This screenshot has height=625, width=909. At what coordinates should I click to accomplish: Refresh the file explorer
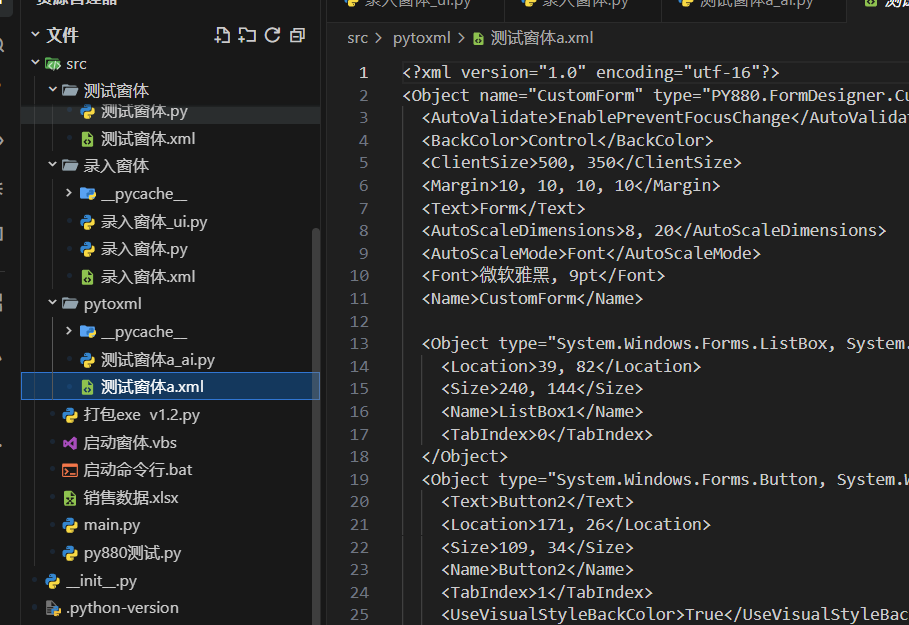272,36
